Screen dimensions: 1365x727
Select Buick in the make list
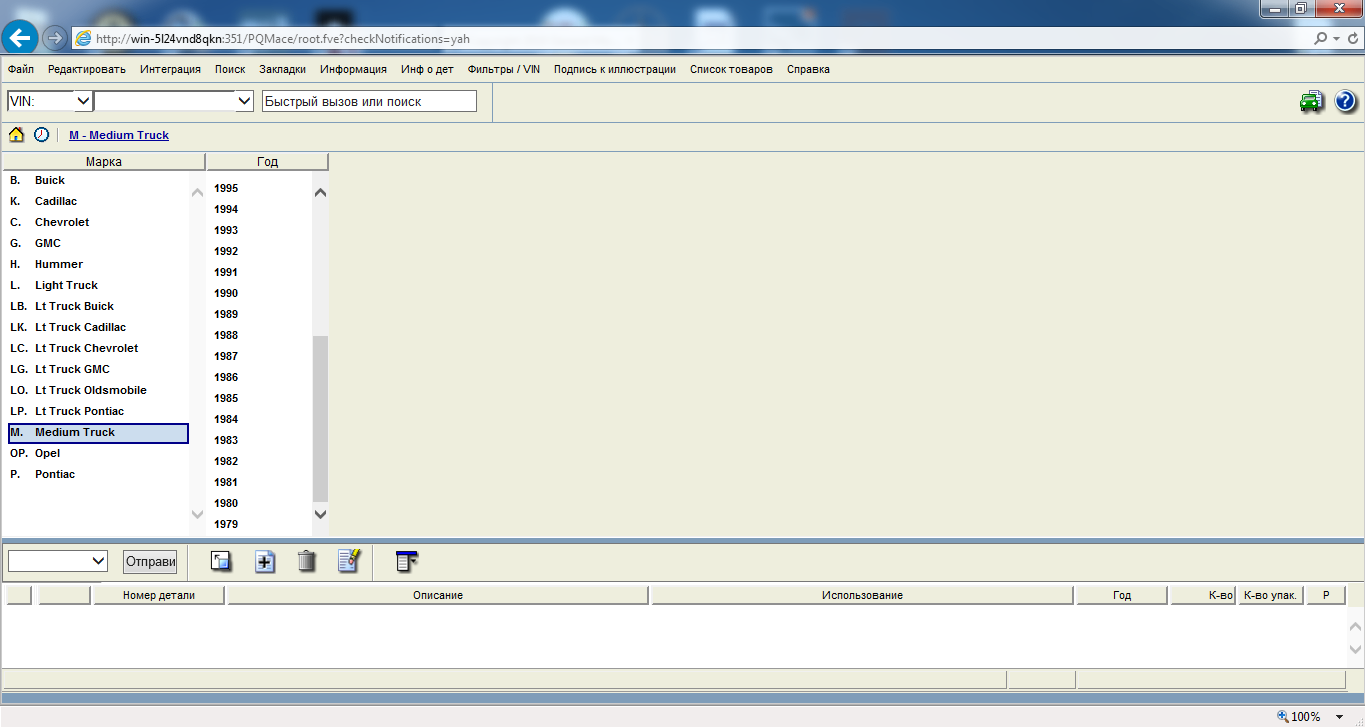[50, 180]
